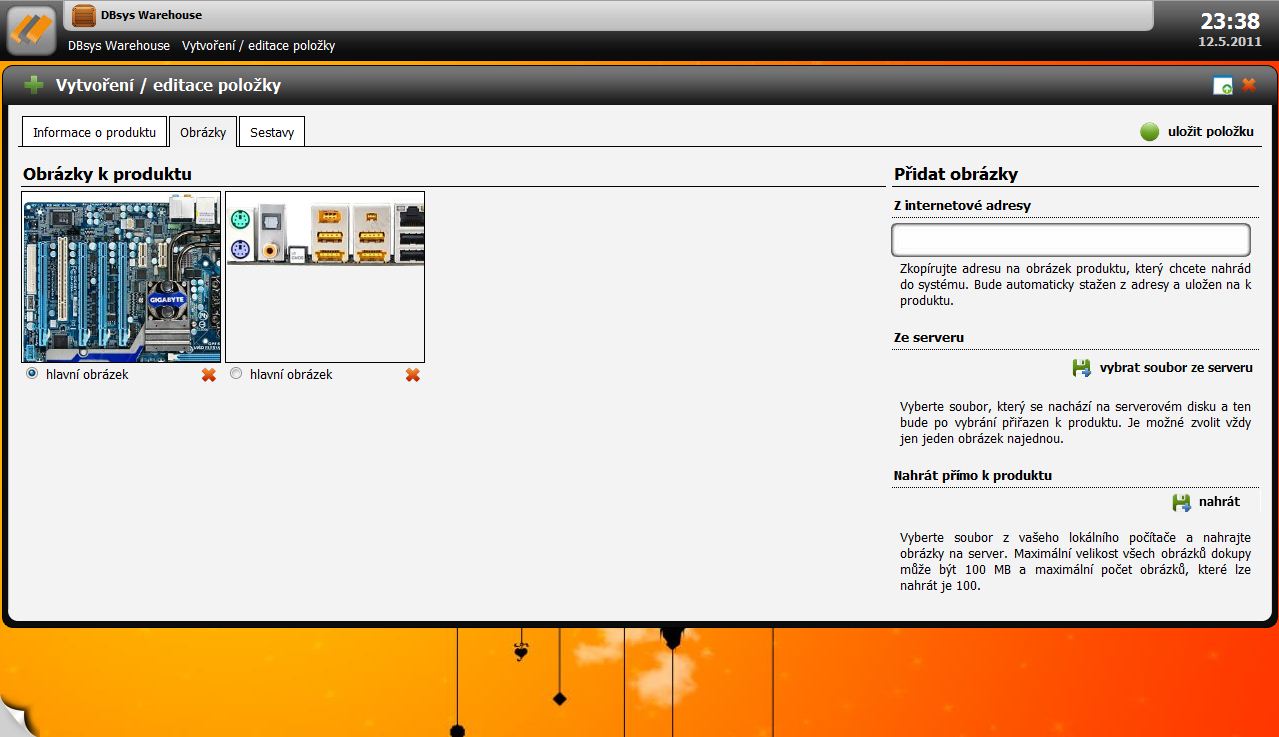Click the nahrát upload link
The image size is (1279, 737).
click(x=1219, y=502)
